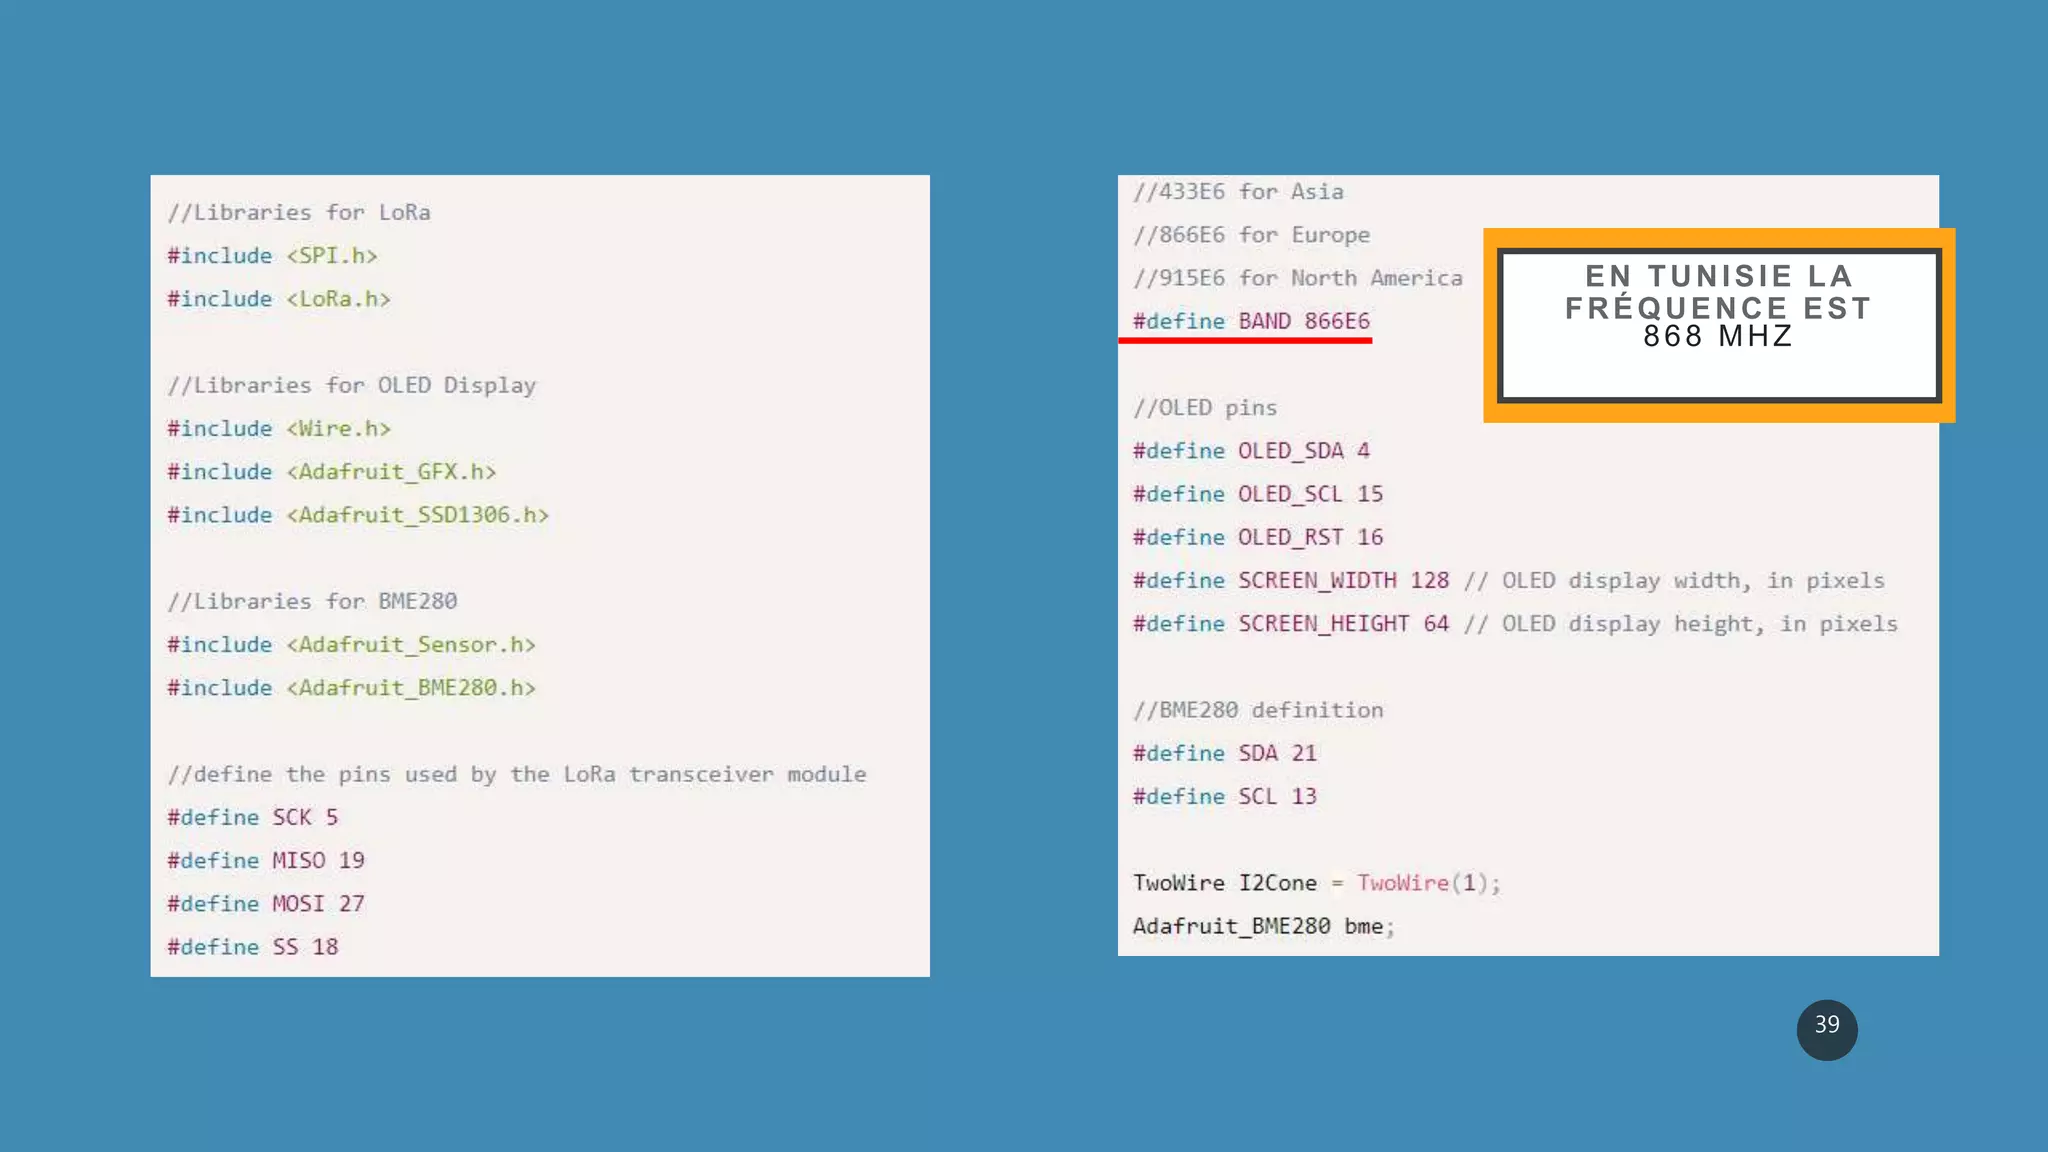Click the orange Tunisie frequency callout box
This screenshot has height=1152, width=2048.
1718,325
